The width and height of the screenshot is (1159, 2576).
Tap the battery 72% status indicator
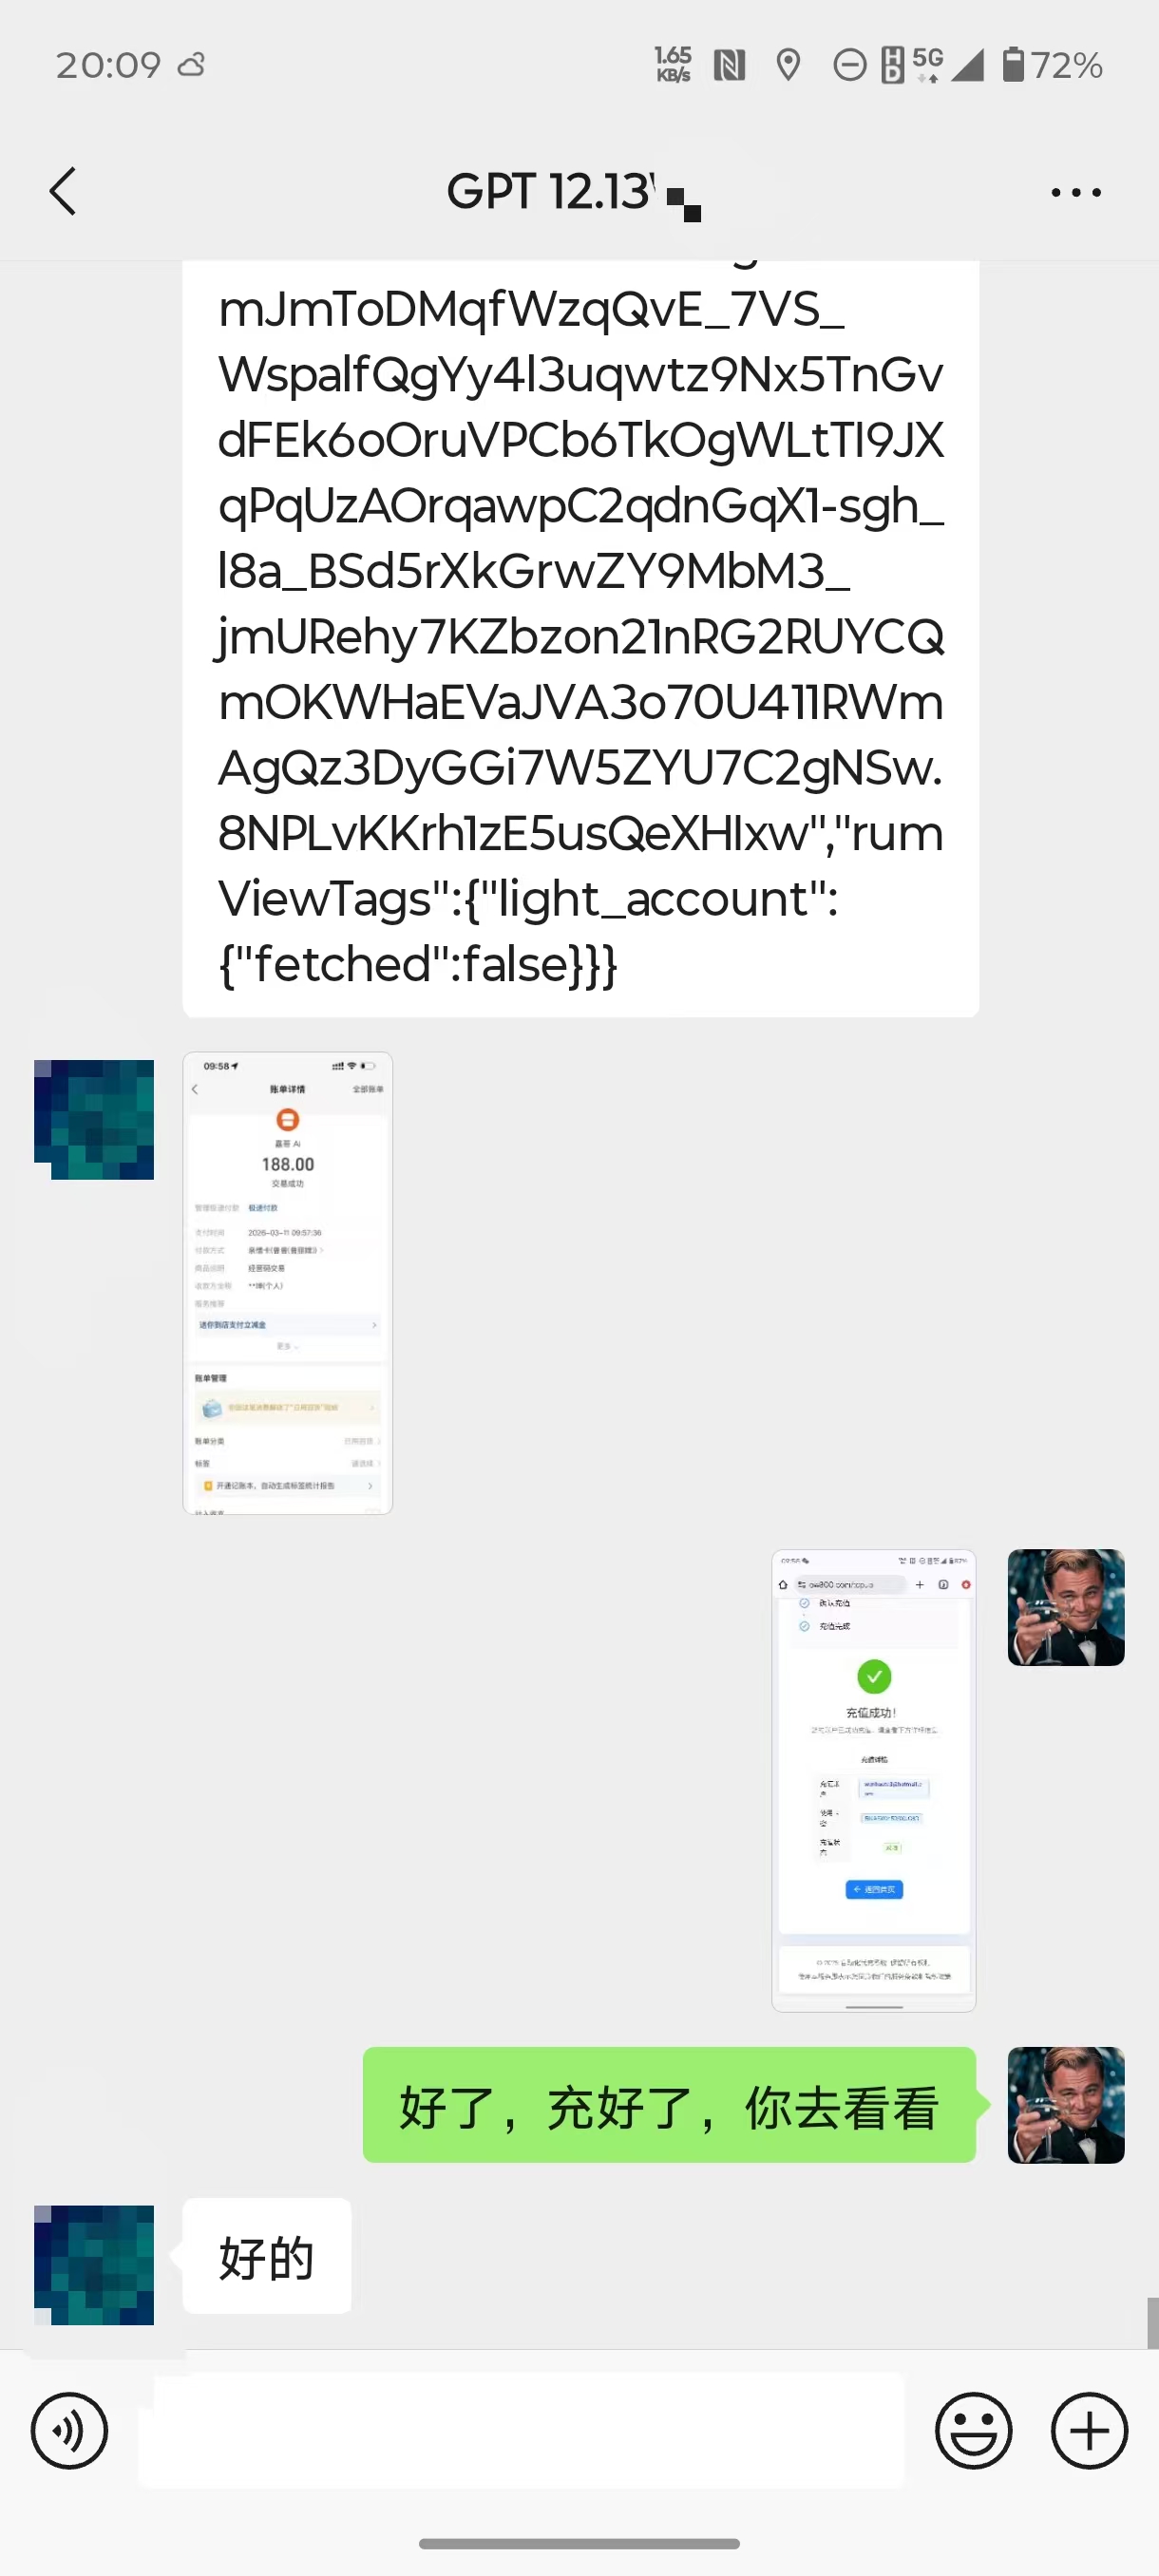[1052, 65]
